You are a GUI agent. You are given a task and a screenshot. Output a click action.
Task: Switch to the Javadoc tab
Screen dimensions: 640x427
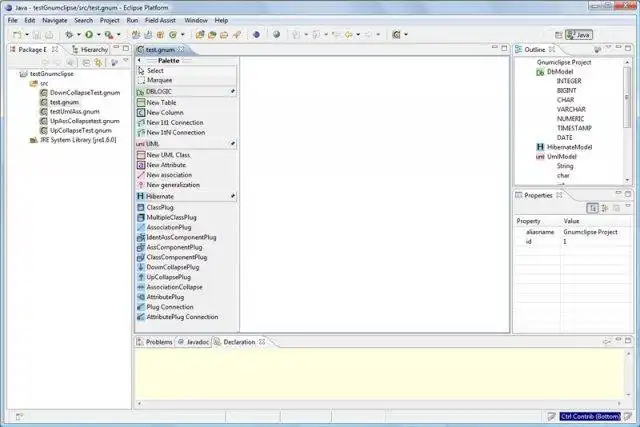pos(193,342)
